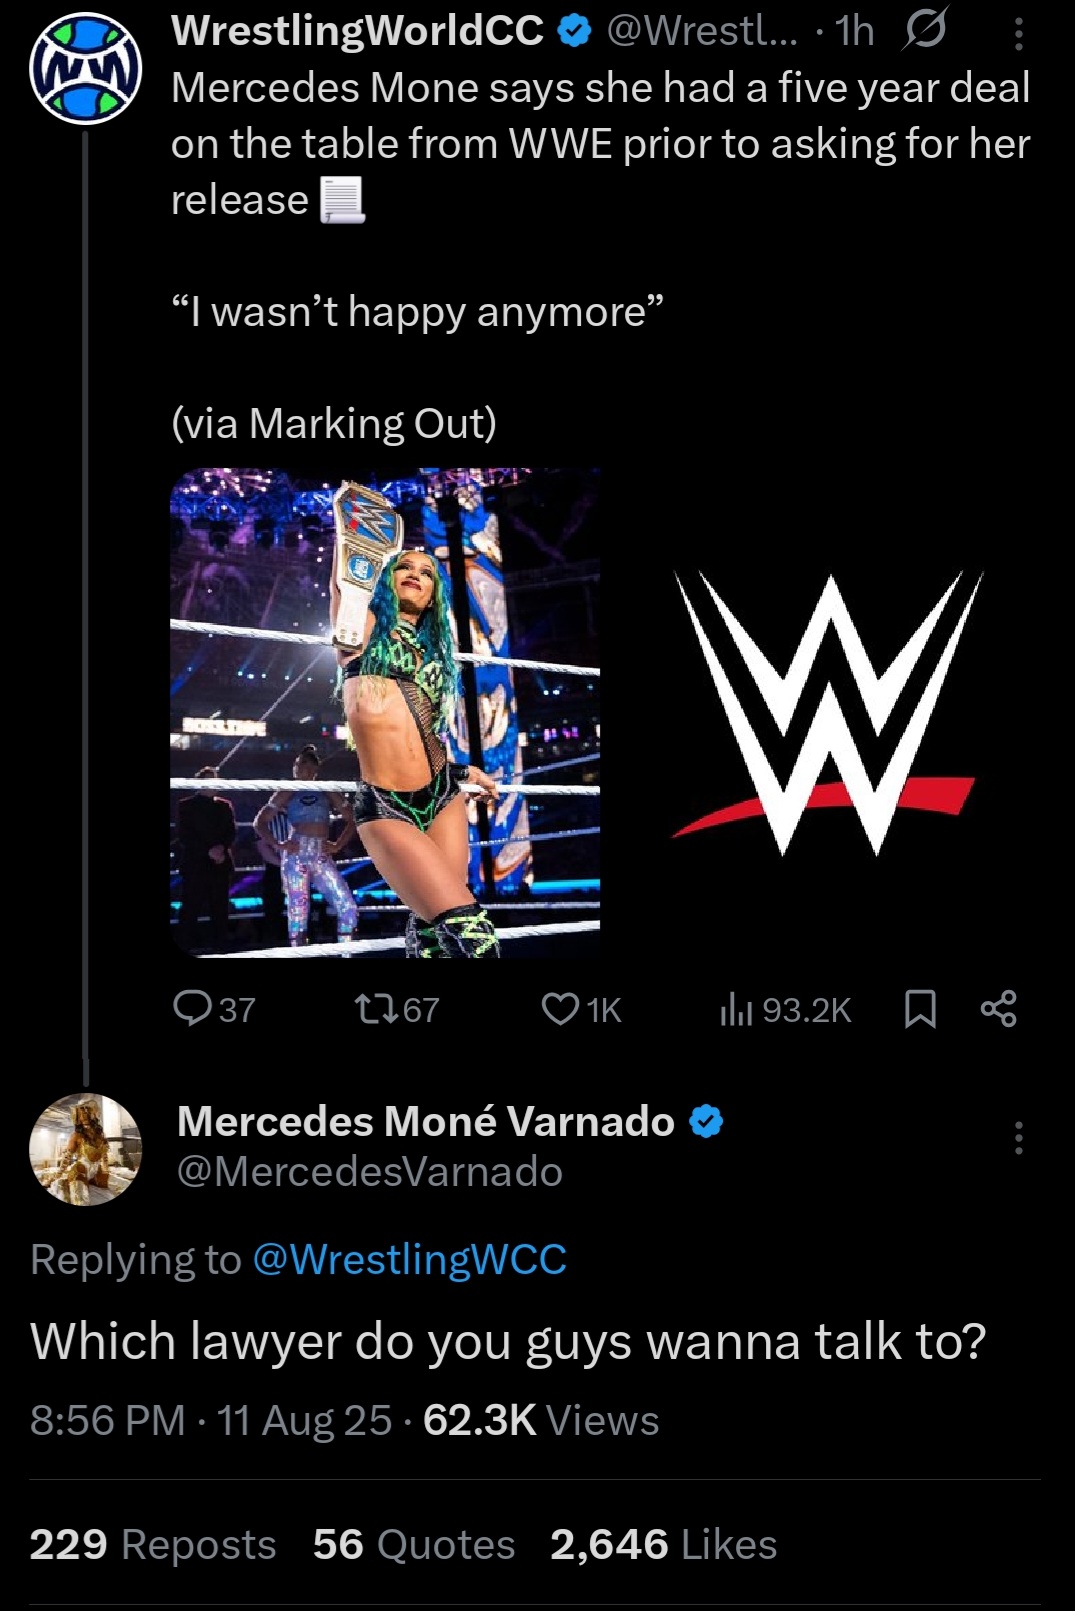Click the reply comment icon
The height and width of the screenshot is (1611, 1075).
(190, 1008)
